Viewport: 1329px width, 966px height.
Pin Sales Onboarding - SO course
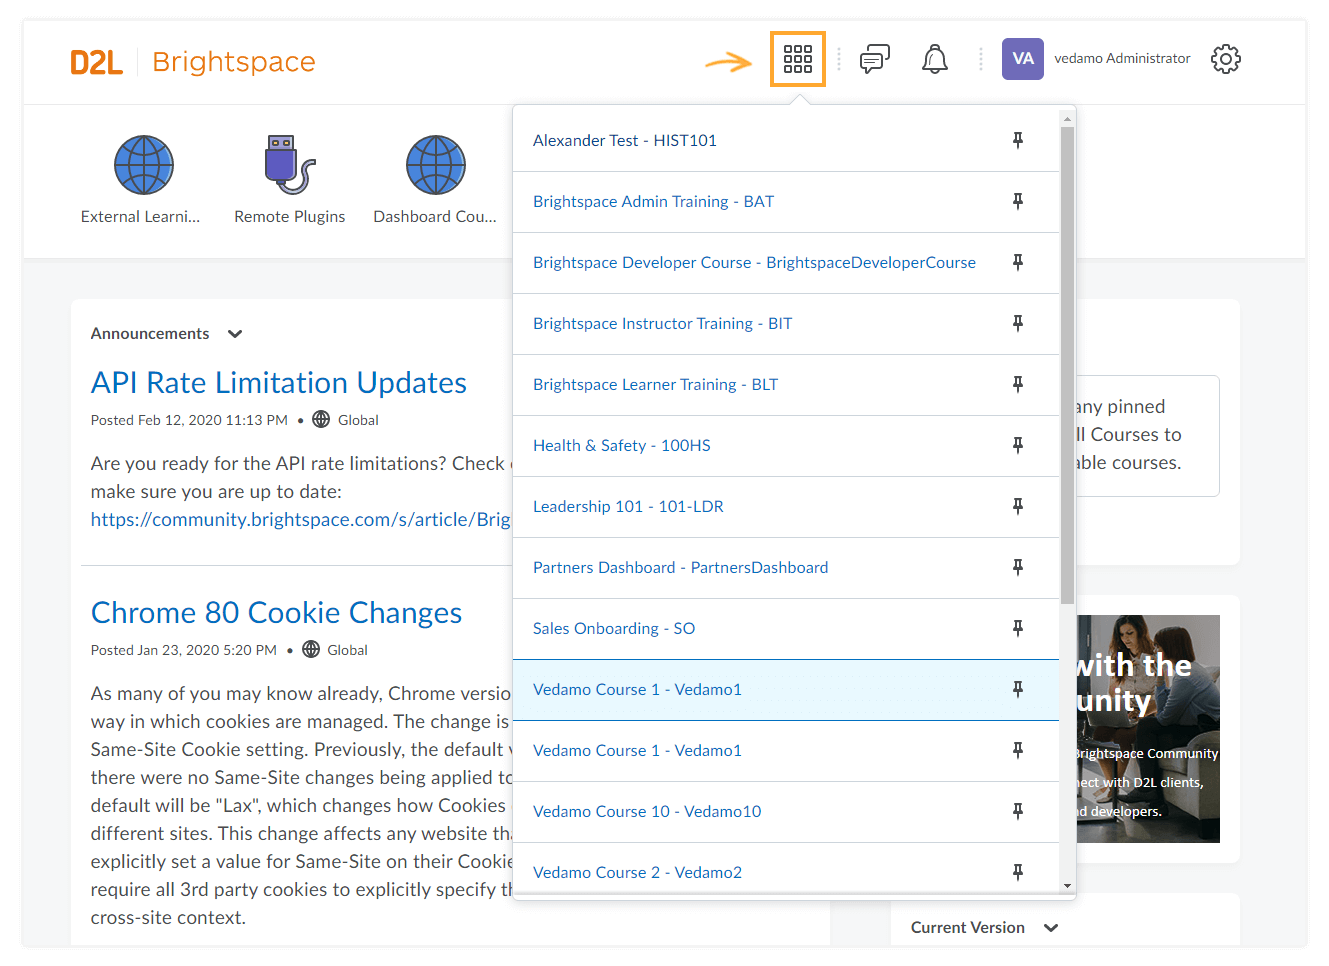tap(1017, 628)
